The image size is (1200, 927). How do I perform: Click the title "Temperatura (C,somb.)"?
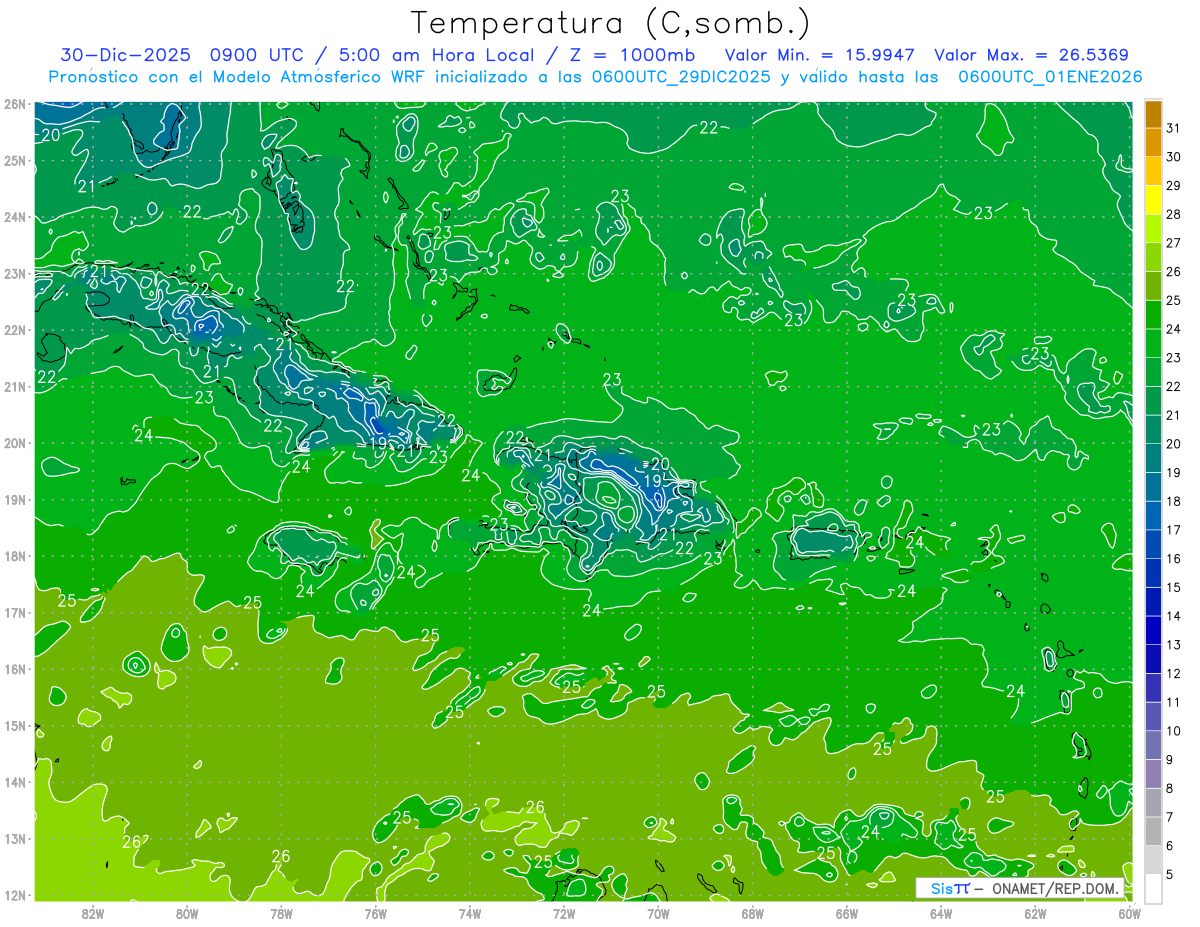611,22
